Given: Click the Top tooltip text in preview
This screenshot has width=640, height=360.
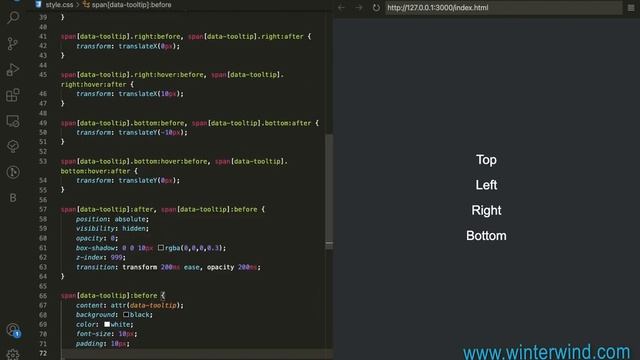Looking at the screenshot, I should coord(486,160).
